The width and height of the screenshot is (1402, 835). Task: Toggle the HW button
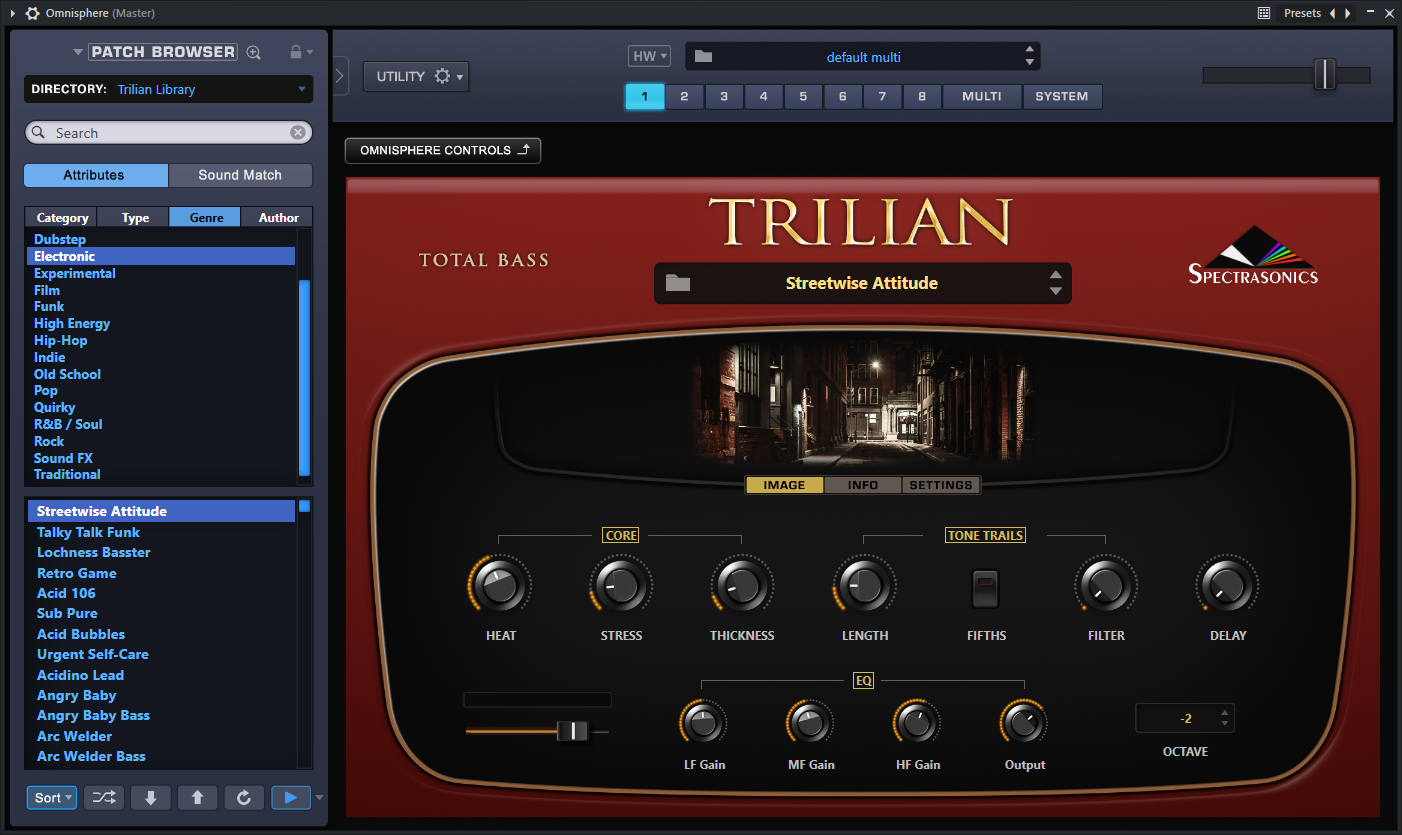pyautogui.click(x=649, y=57)
